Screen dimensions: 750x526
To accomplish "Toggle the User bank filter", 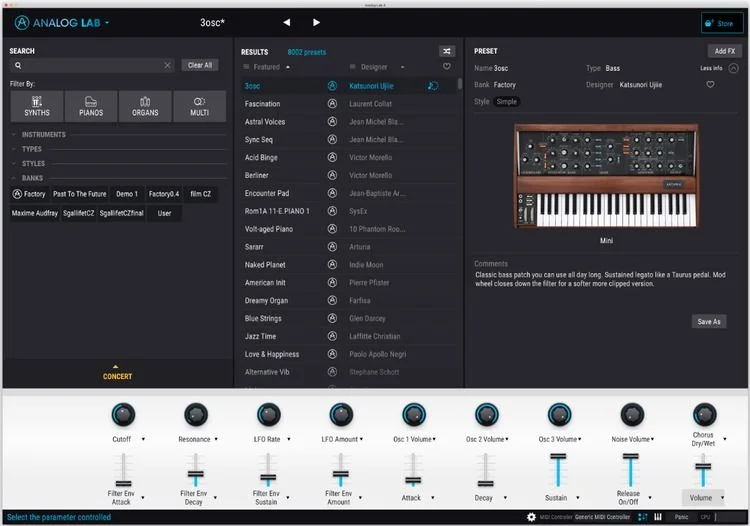I will [165, 213].
